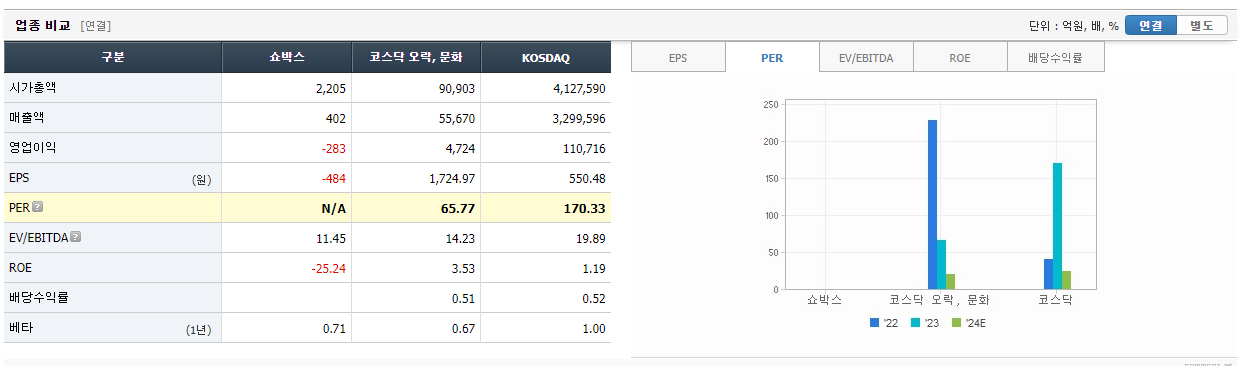Click the '23 bar for 코스닥 in chart
1242x366 pixels.
1057,226
